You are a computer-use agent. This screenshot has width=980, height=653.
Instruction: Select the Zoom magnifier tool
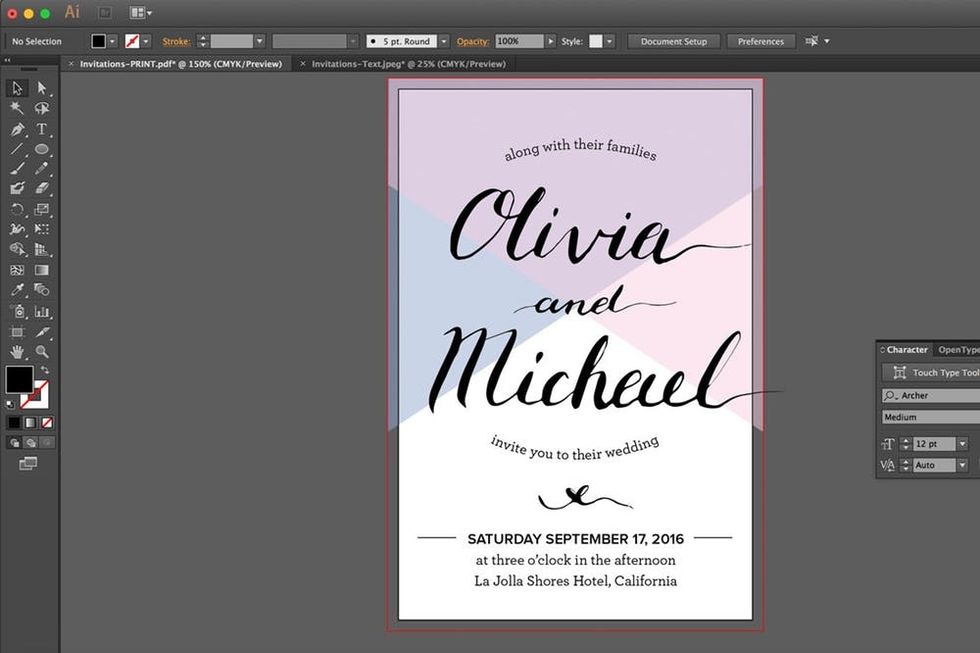pos(42,352)
